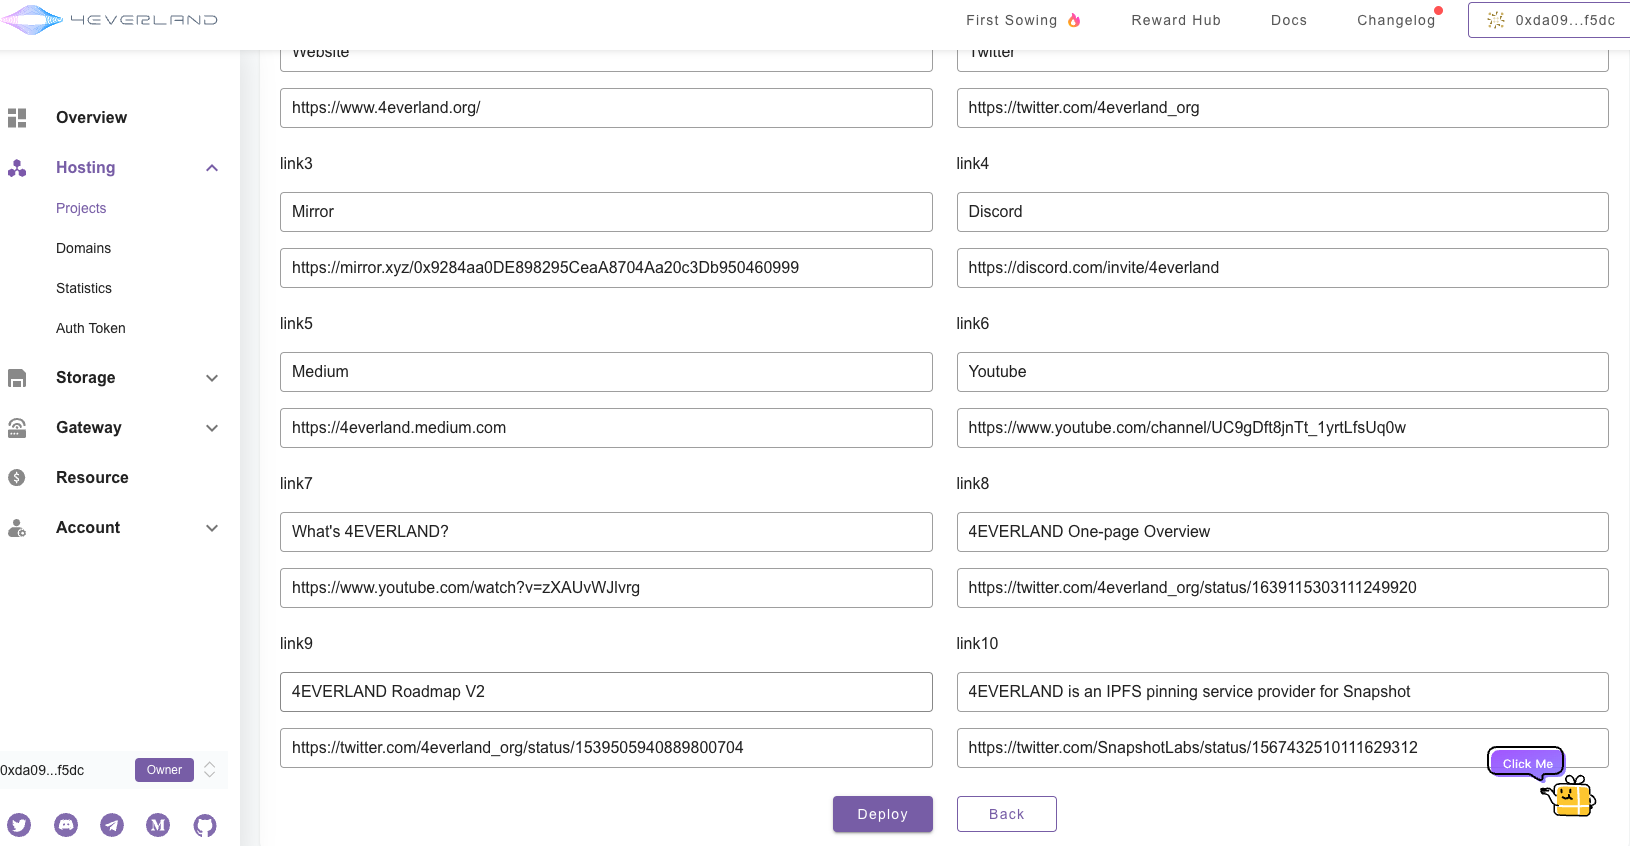Open the Overview menu item

coord(91,118)
